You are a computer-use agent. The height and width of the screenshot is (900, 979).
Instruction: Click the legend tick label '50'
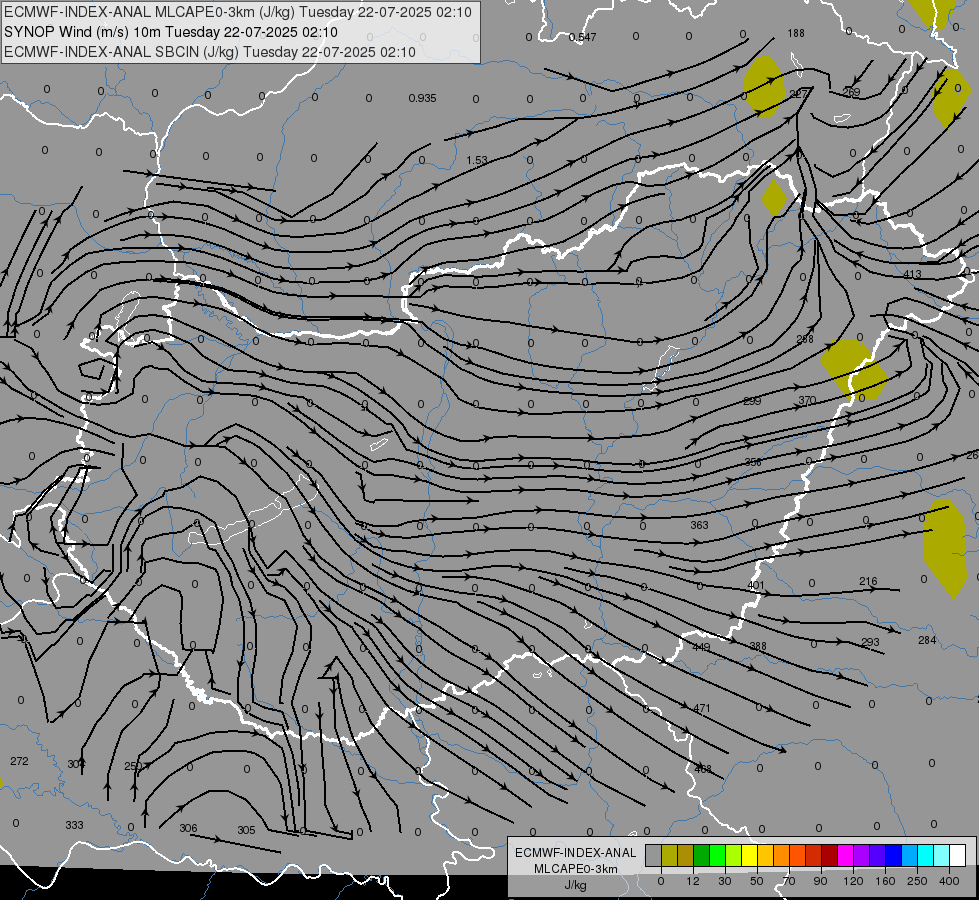[756, 881]
